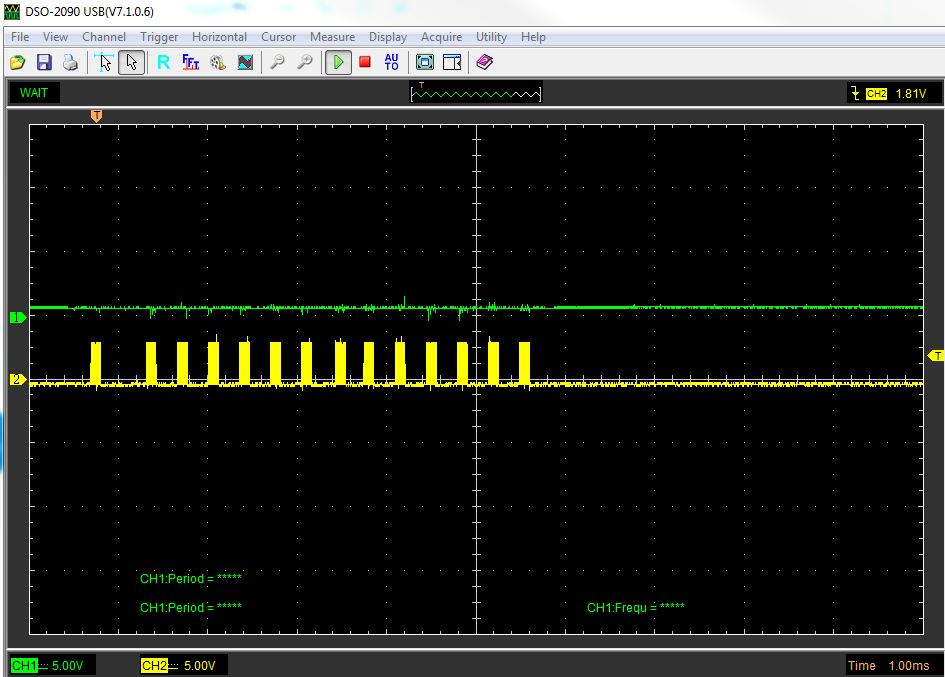Click the second magnifier zoom icon
945x677 pixels.
coord(305,62)
